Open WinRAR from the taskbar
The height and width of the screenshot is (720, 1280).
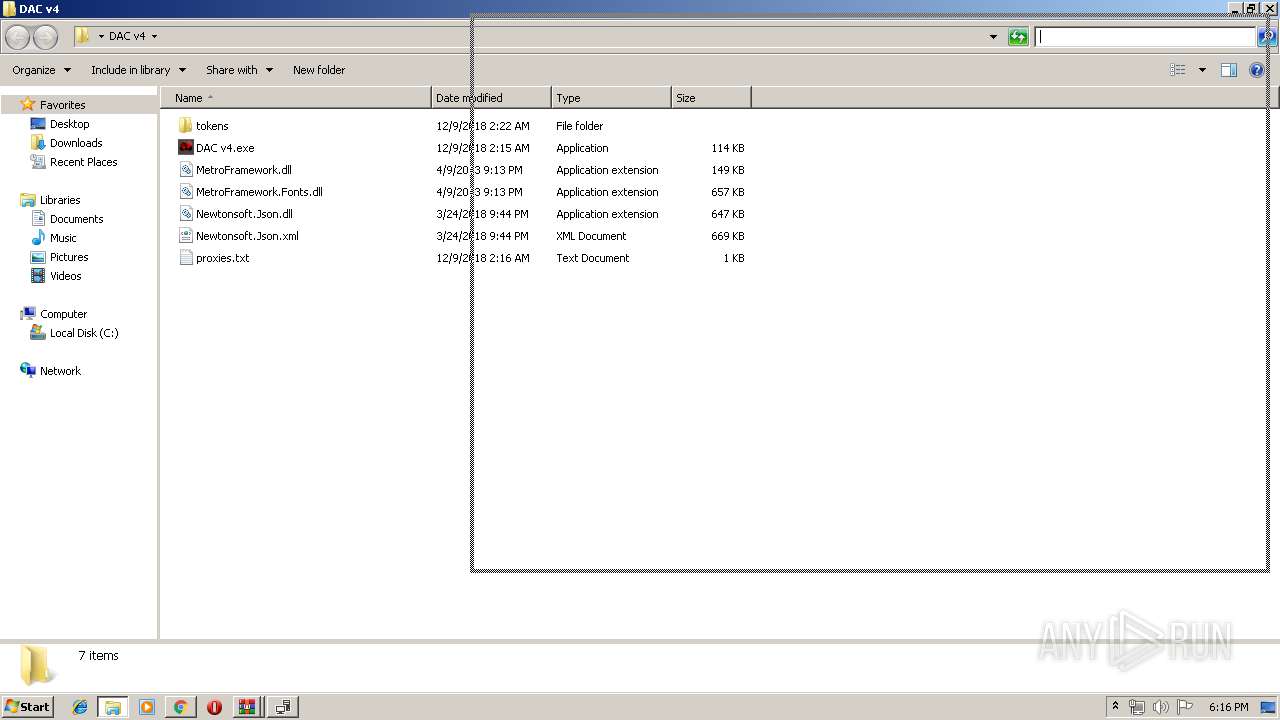point(247,707)
